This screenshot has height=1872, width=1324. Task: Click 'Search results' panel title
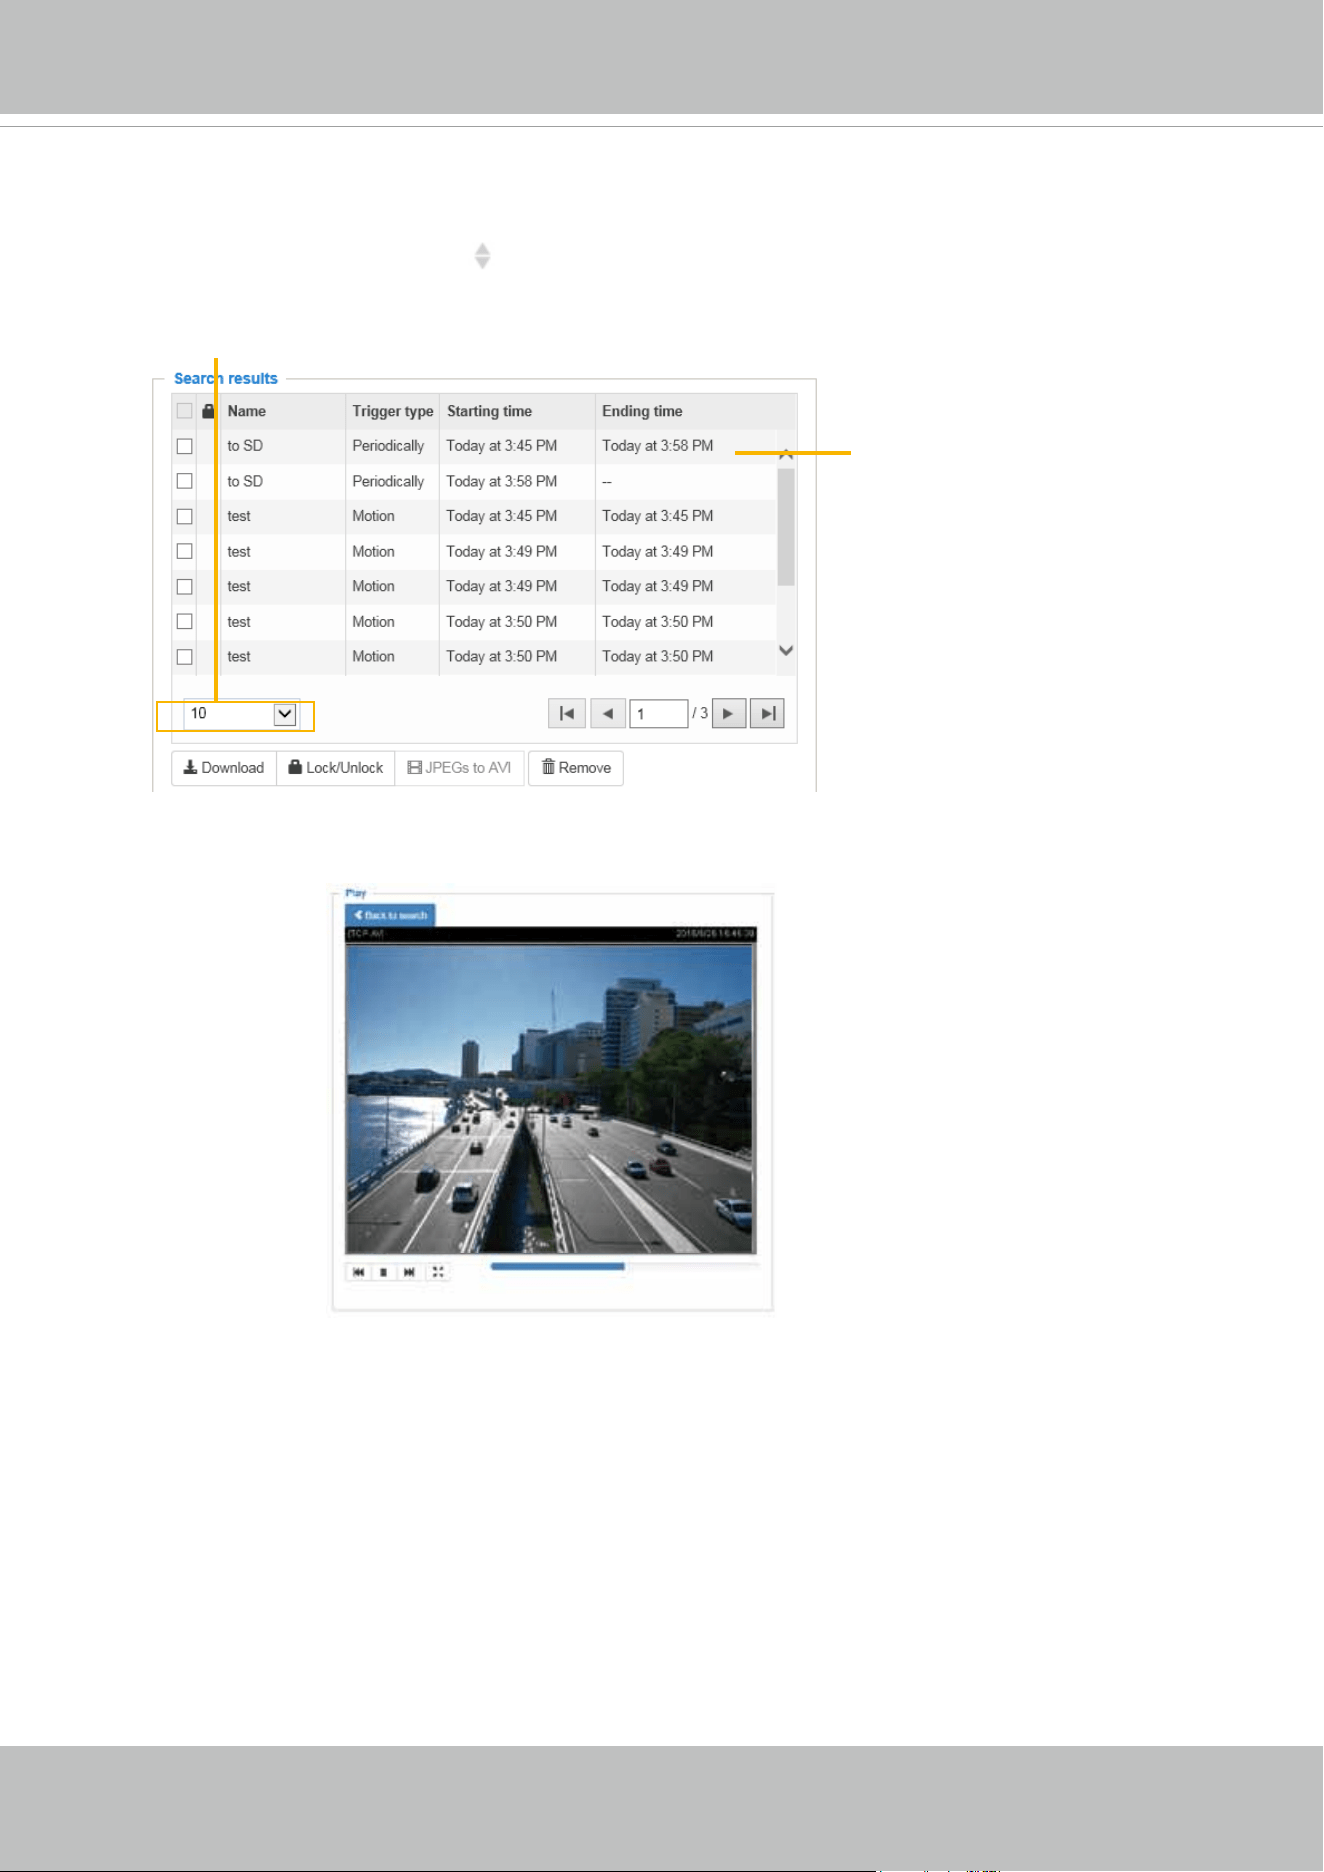[x=226, y=379]
